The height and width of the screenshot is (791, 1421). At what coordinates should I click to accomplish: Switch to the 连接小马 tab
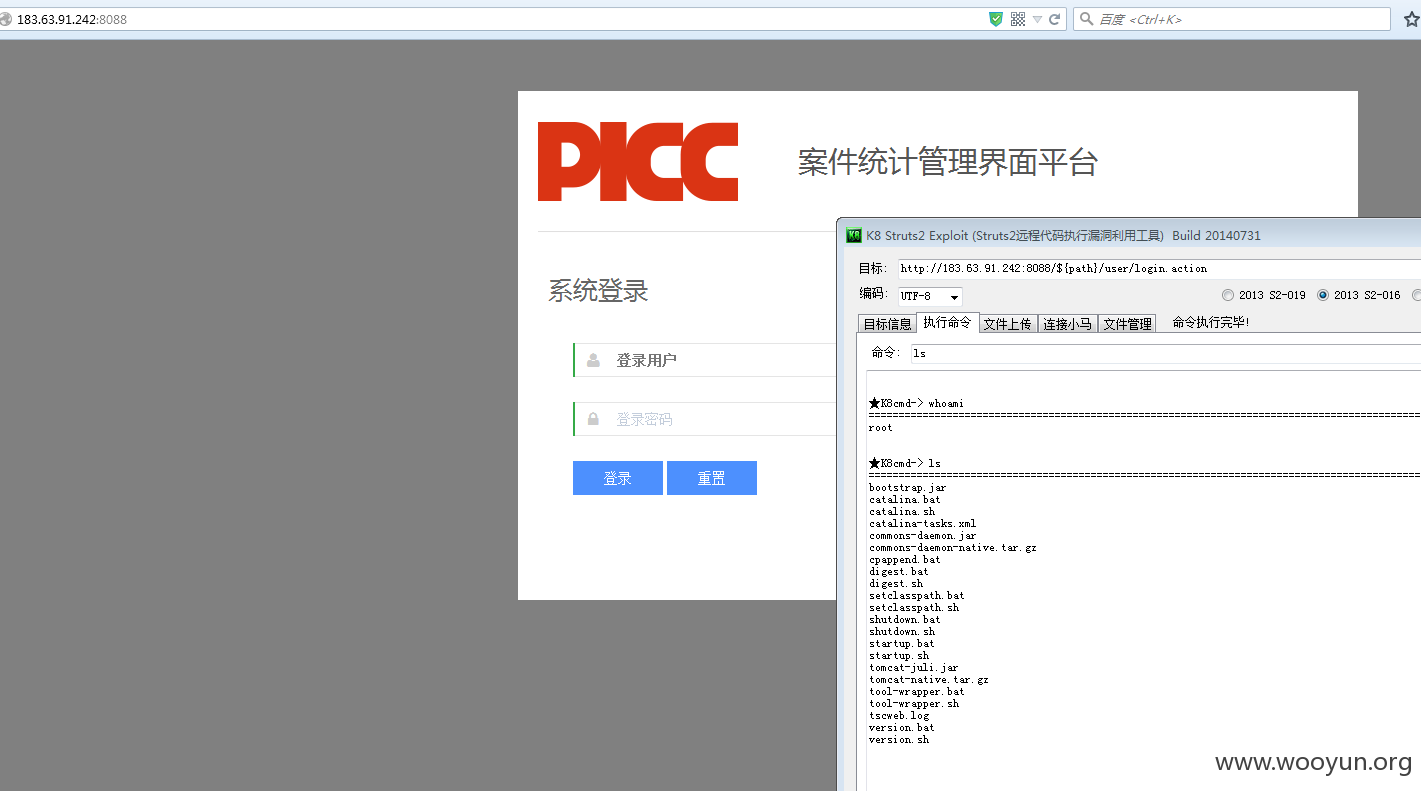[x=1068, y=324]
